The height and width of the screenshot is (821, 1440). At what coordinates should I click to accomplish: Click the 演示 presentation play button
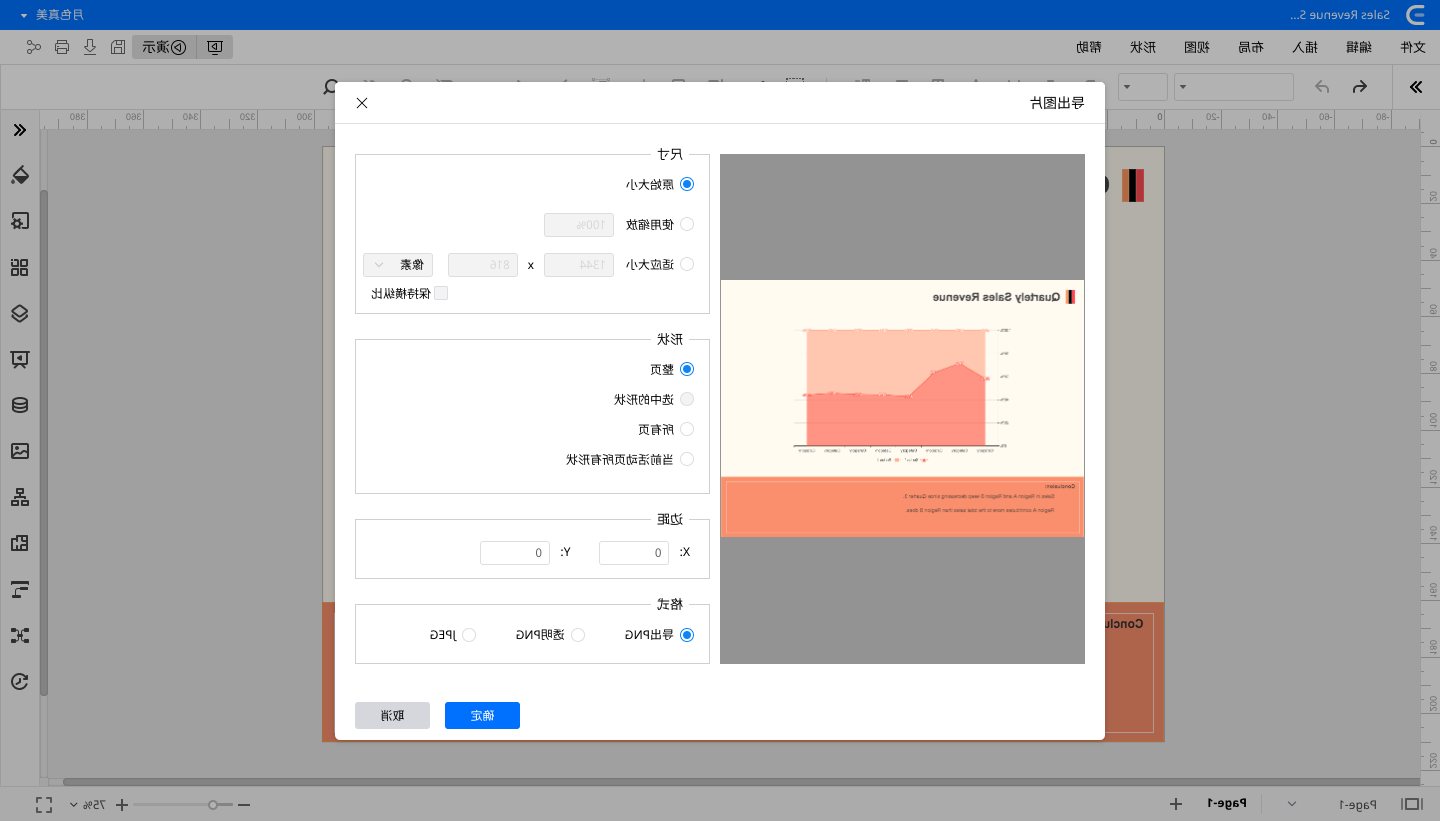coord(164,47)
